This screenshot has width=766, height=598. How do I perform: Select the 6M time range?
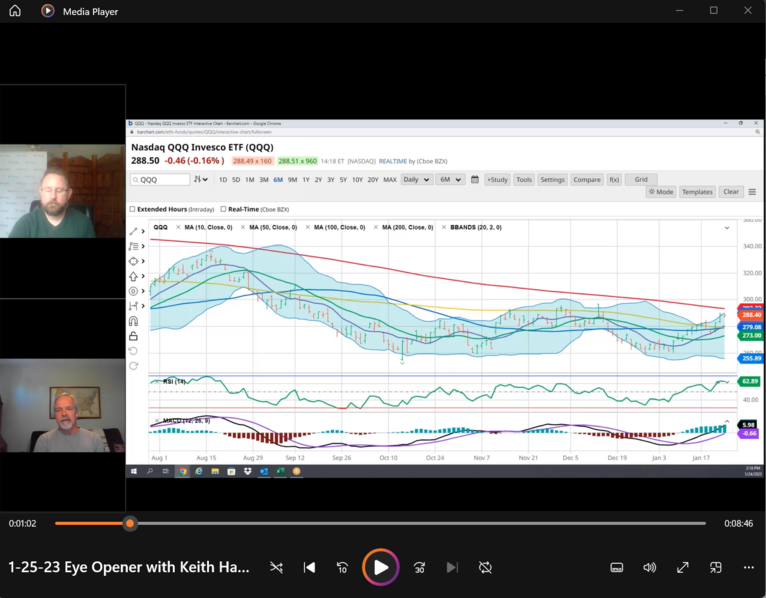[278, 180]
